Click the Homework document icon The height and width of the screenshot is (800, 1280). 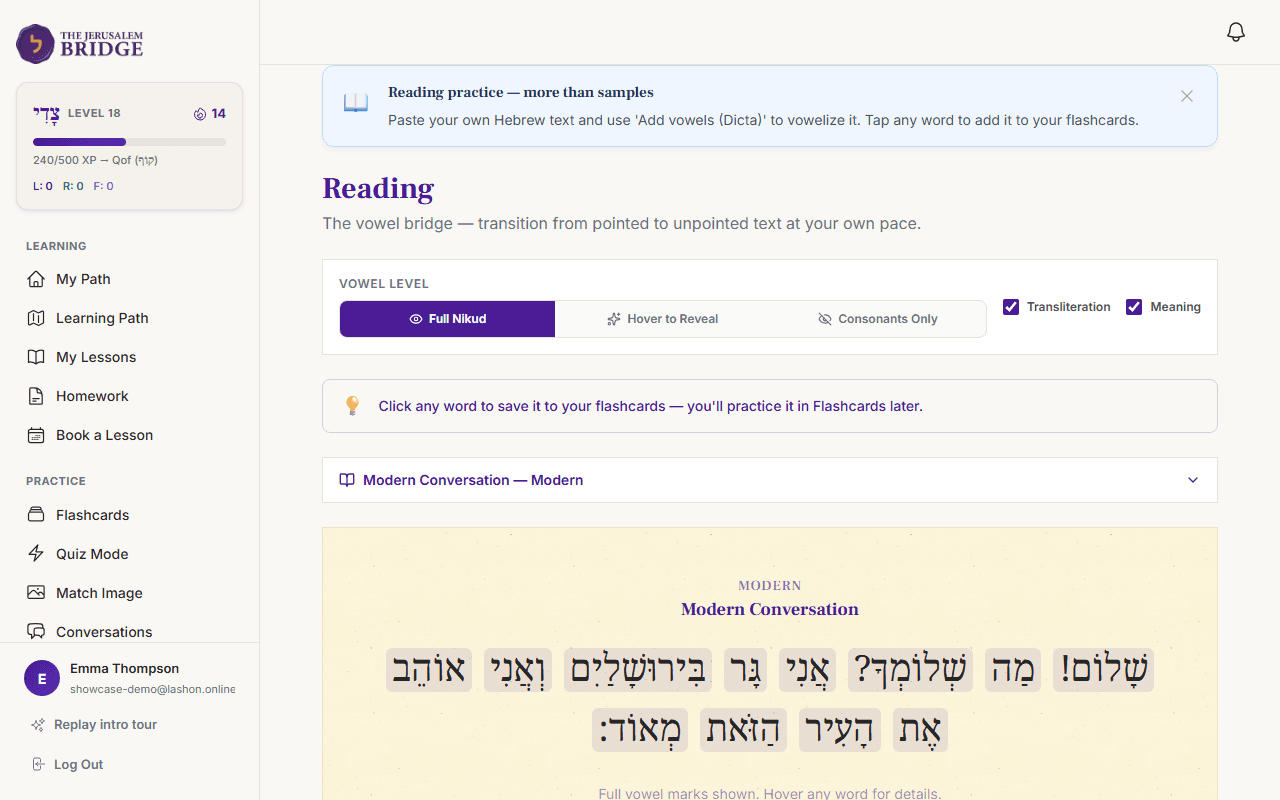tap(36, 396)
